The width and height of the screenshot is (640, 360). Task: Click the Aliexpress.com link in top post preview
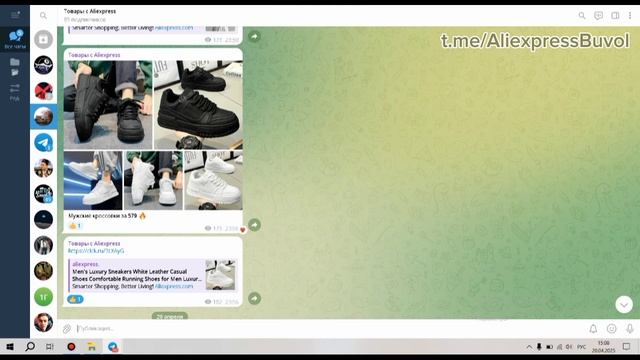174,28
